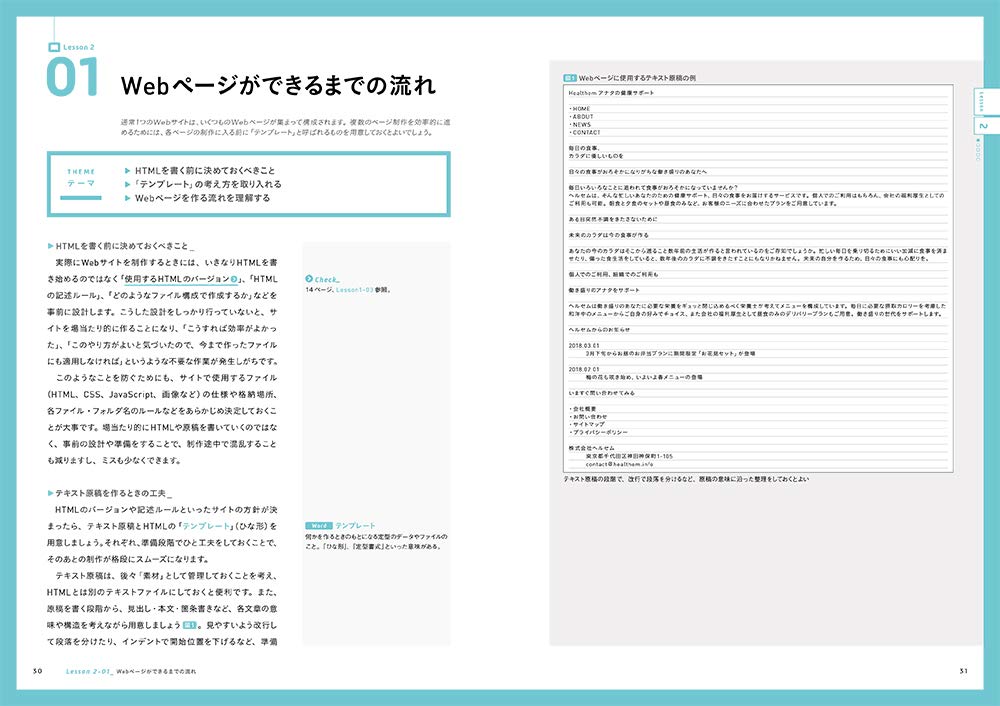Click the HOME line in the text sample
Viewport: 1000px width, 706px height.
(x=580, y=109)
